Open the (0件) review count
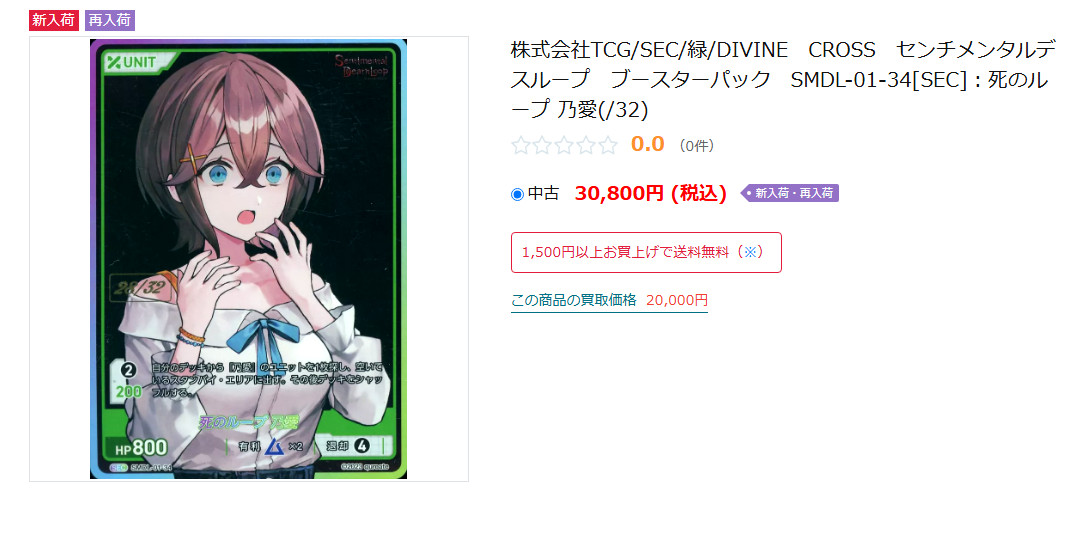 (697, 146)
